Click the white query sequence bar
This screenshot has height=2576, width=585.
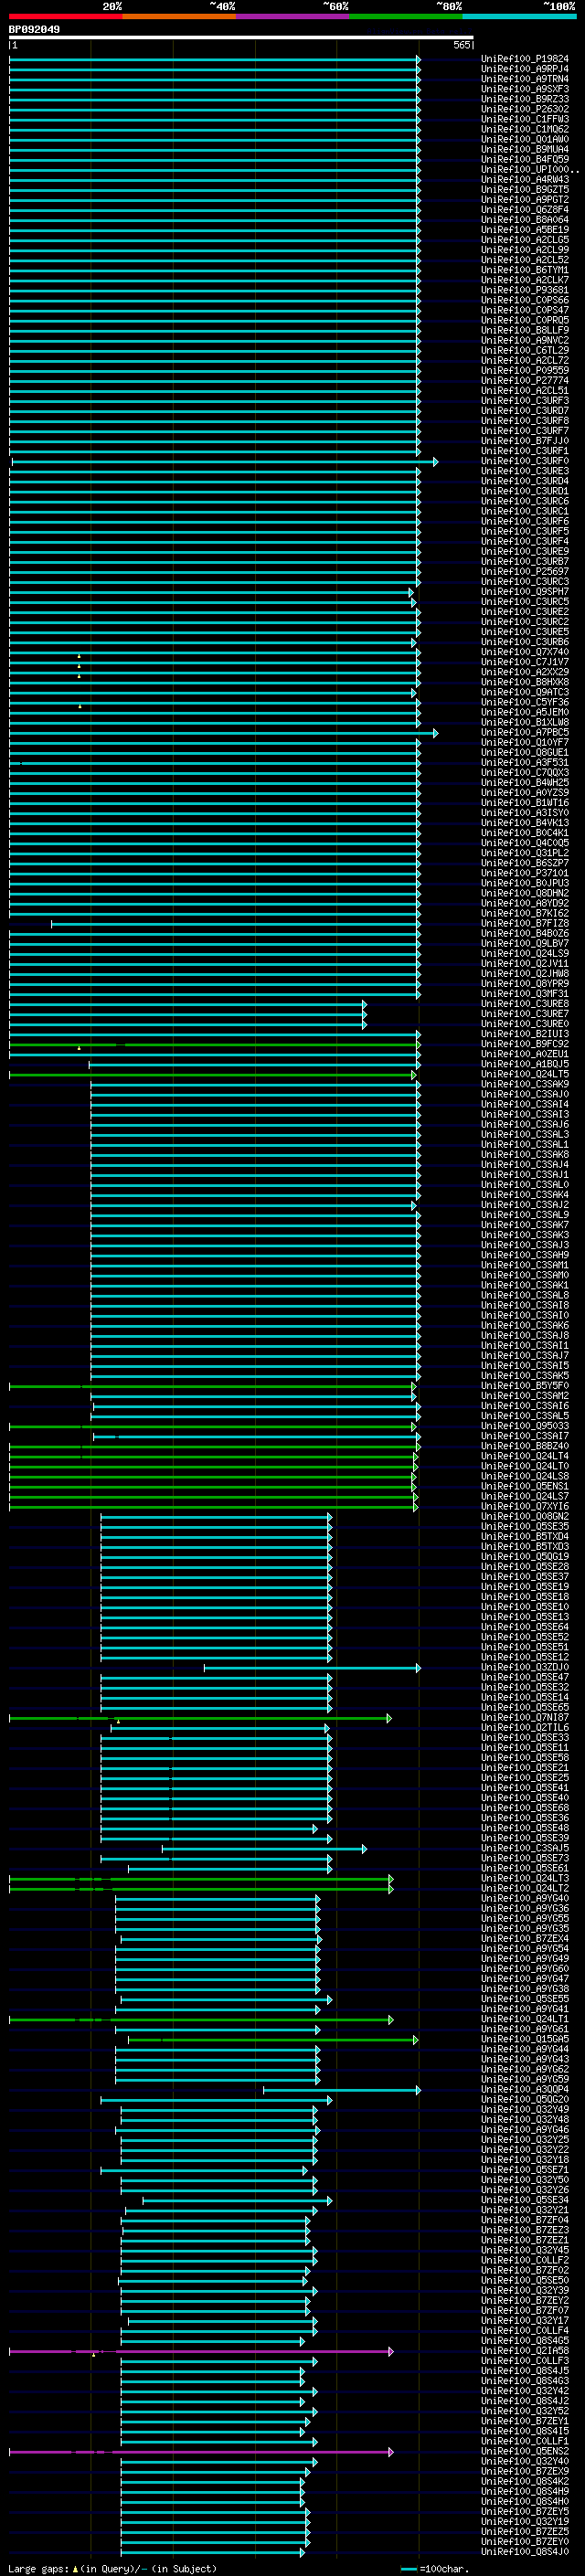(x=241, y=38)
